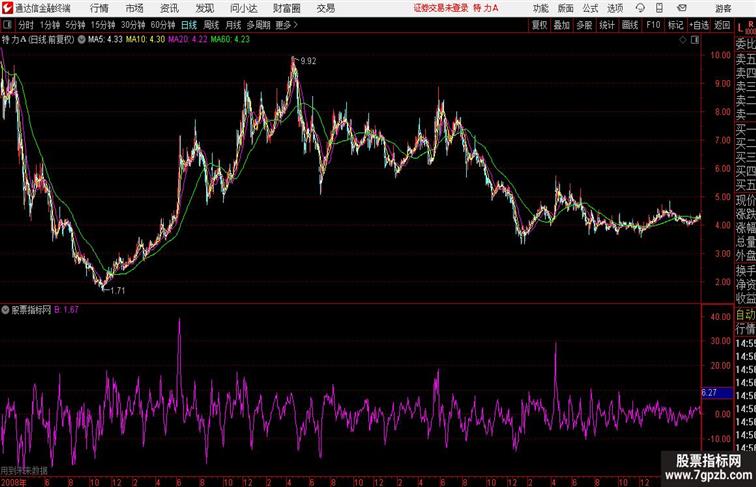This screenshot has height=487, width=756.
Task: Click the 证券交易未登录 login status link
Action: 441,8
